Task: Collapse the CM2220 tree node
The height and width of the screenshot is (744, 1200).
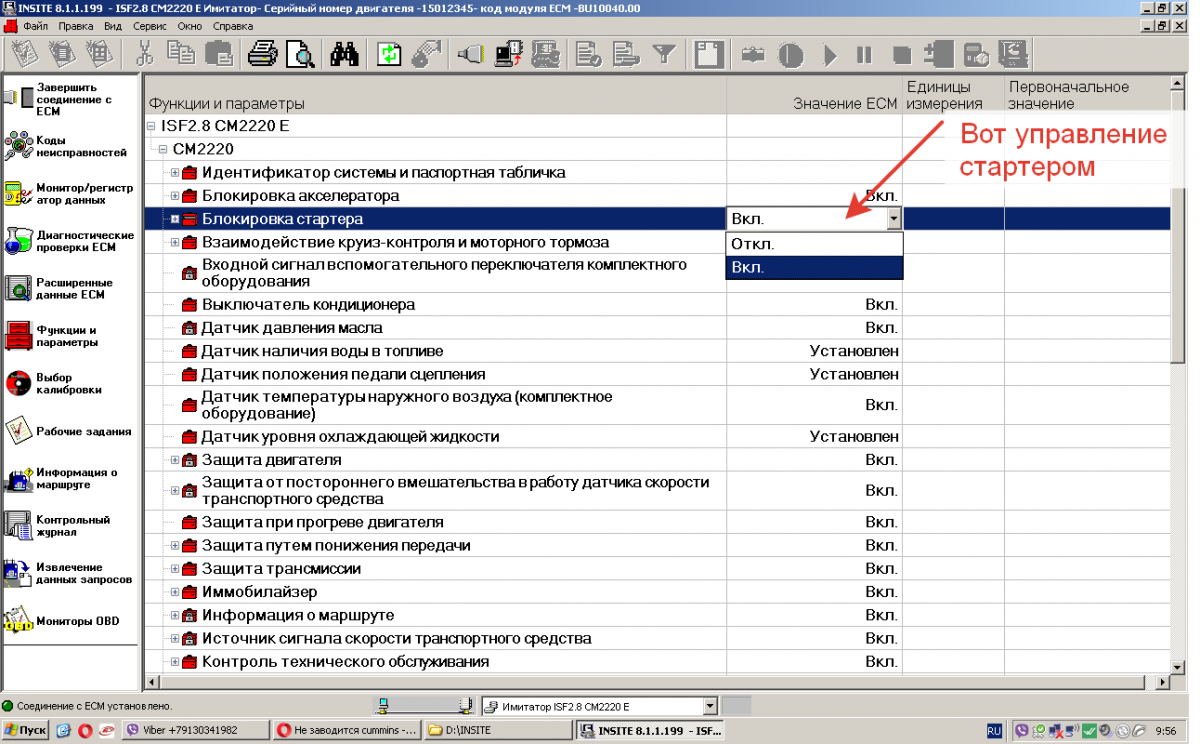Action: (x=163, y=150)
